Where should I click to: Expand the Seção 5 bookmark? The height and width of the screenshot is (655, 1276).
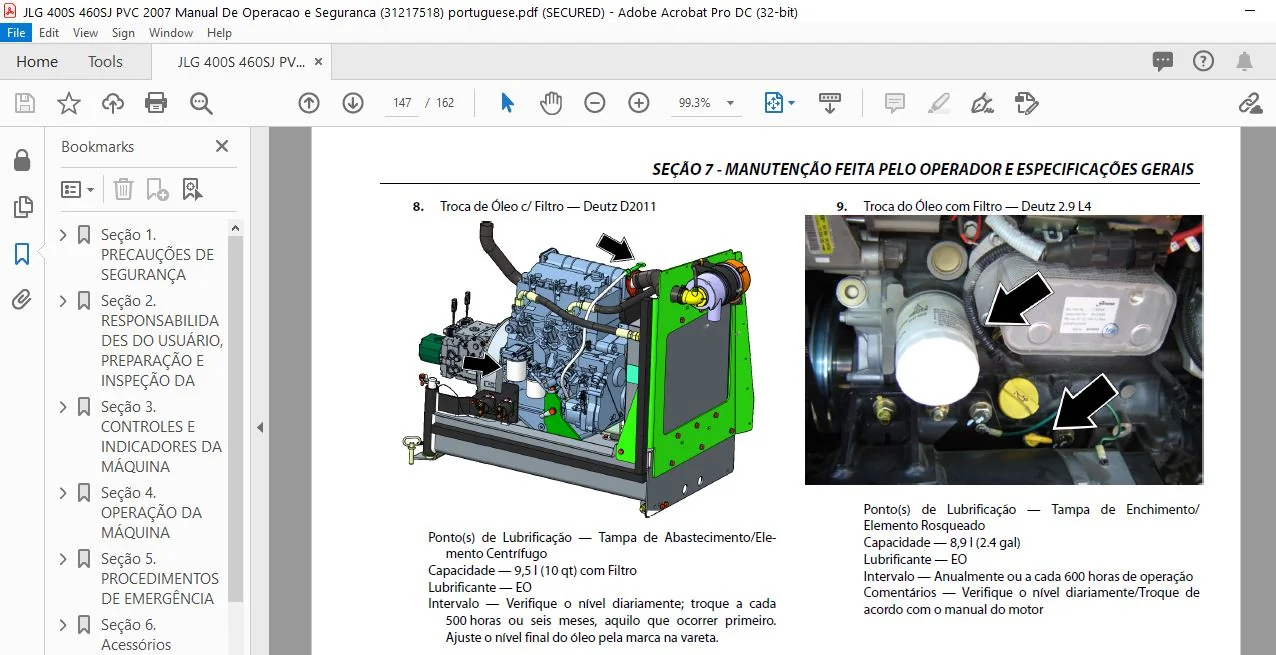click(63, 559)
